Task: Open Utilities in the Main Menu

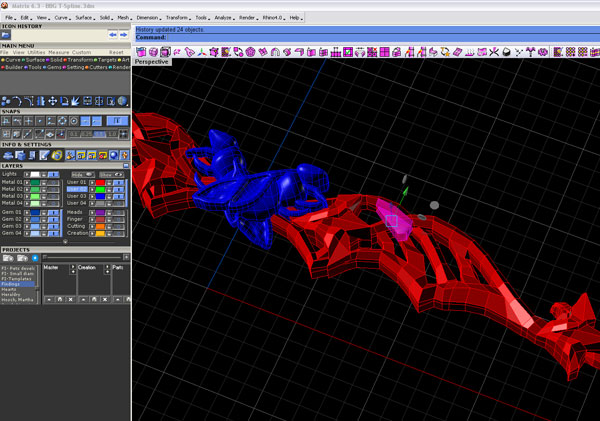Action: pyautogui.click(x=36, y=52)
